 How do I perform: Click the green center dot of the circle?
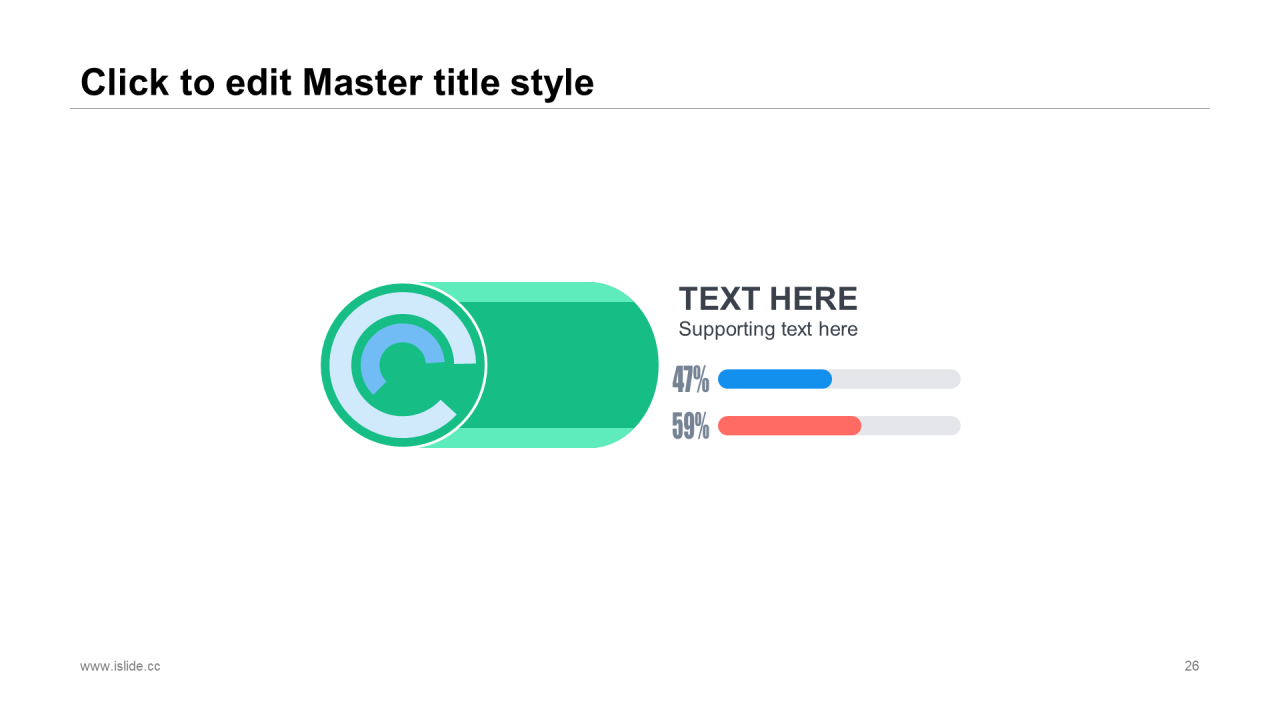[403, 365]
